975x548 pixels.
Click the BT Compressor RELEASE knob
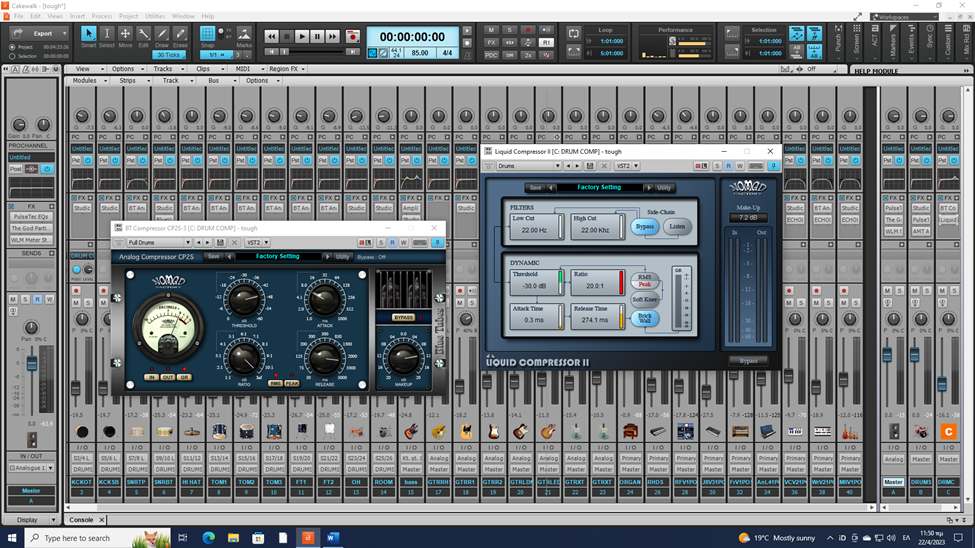[x=324, y=358]
